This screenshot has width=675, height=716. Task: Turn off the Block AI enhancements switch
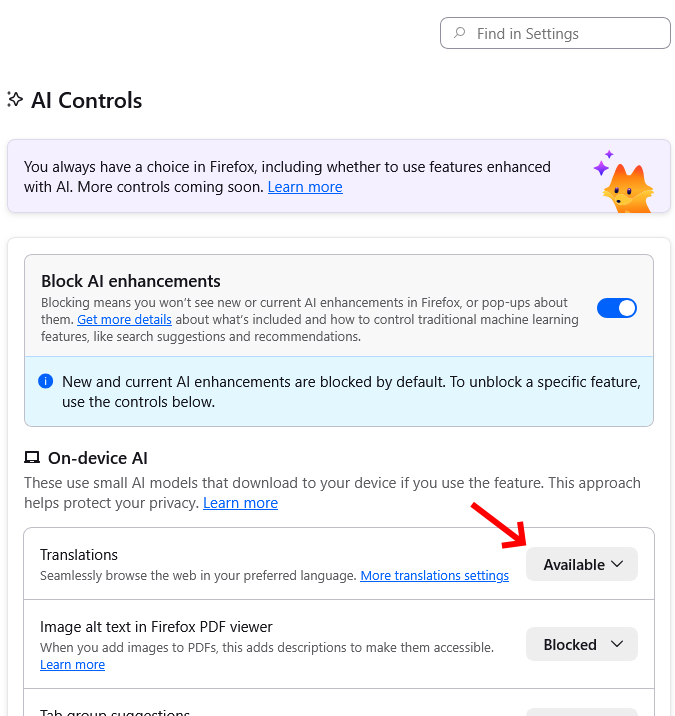coord(617,308)
